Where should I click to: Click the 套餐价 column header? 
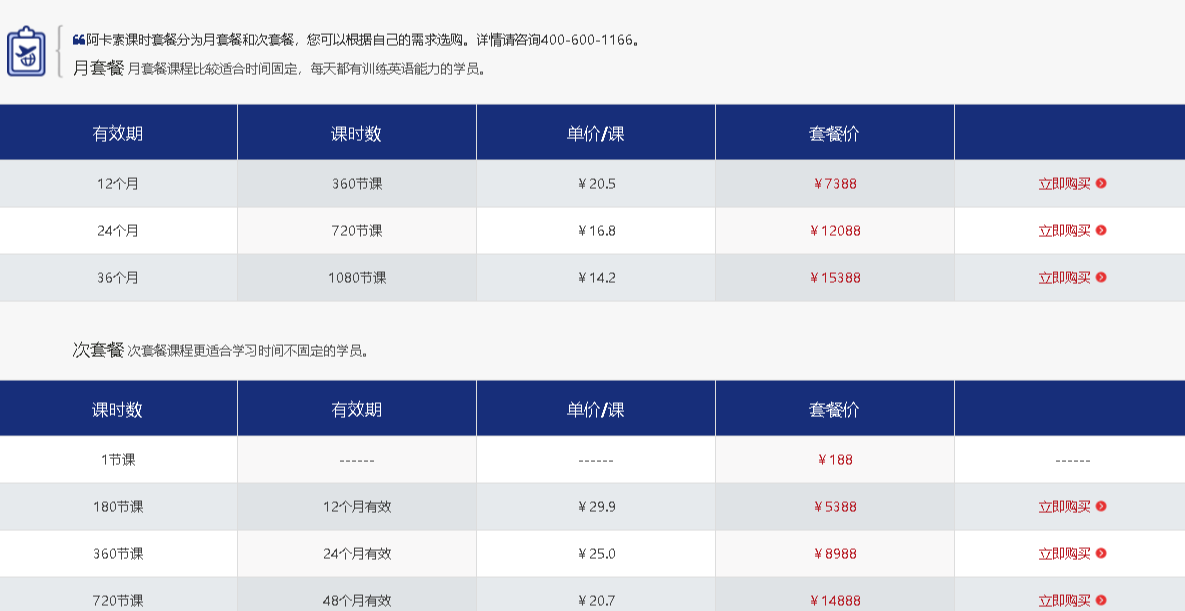coord(835,131)
